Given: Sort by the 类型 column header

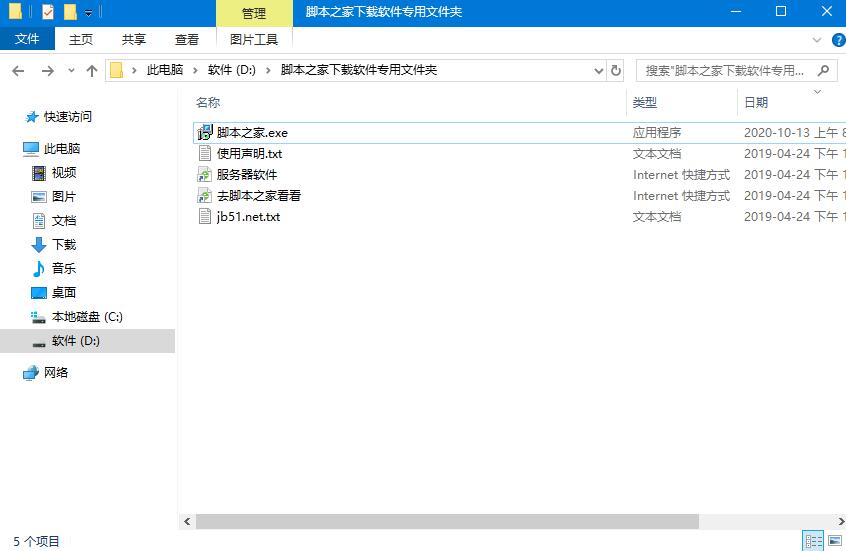Looking at the screenshot, I should pyautogui.click(x=645, y=102).
